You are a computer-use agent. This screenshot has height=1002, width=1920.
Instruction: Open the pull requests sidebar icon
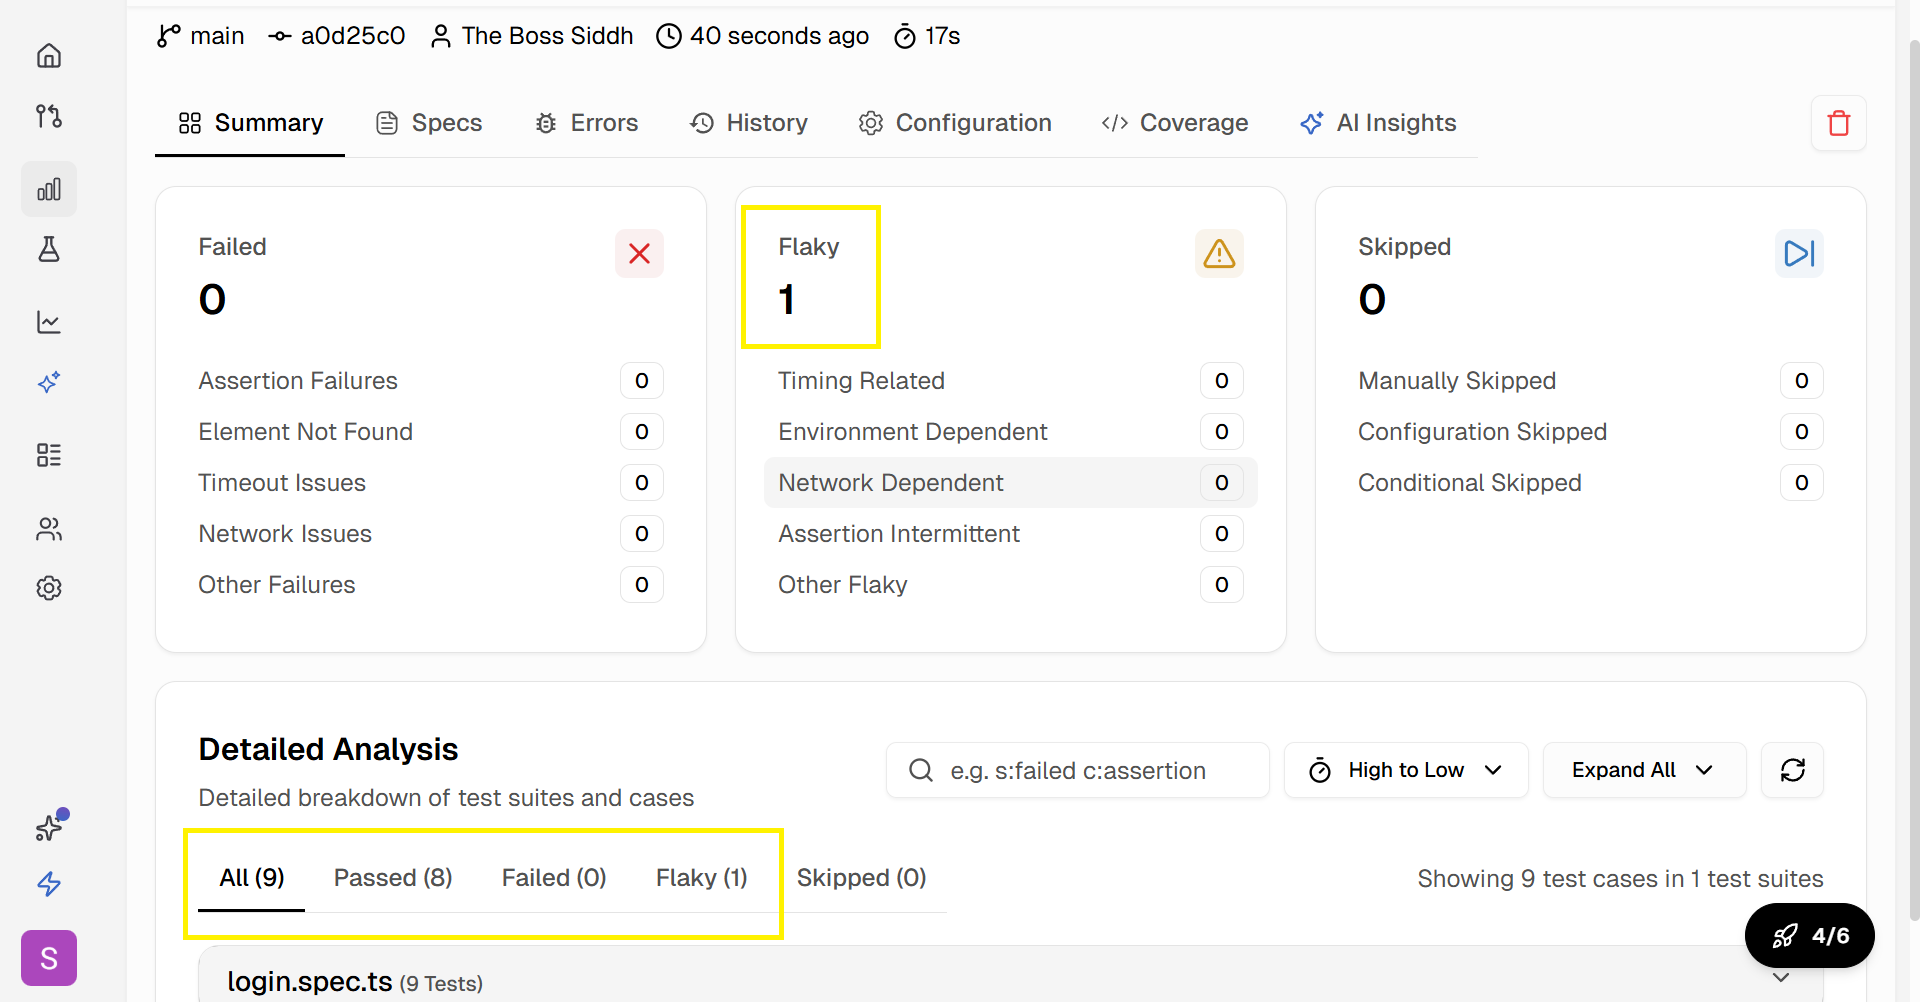[49, 116]
